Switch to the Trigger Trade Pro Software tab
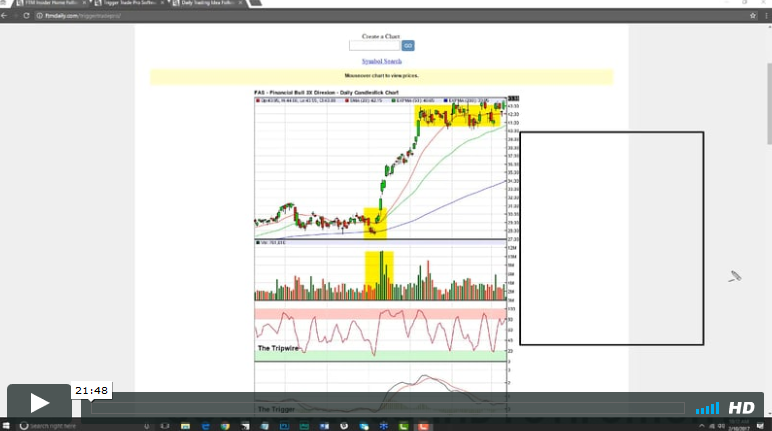This screenshot has height=431, width=772. coord(130,4)
